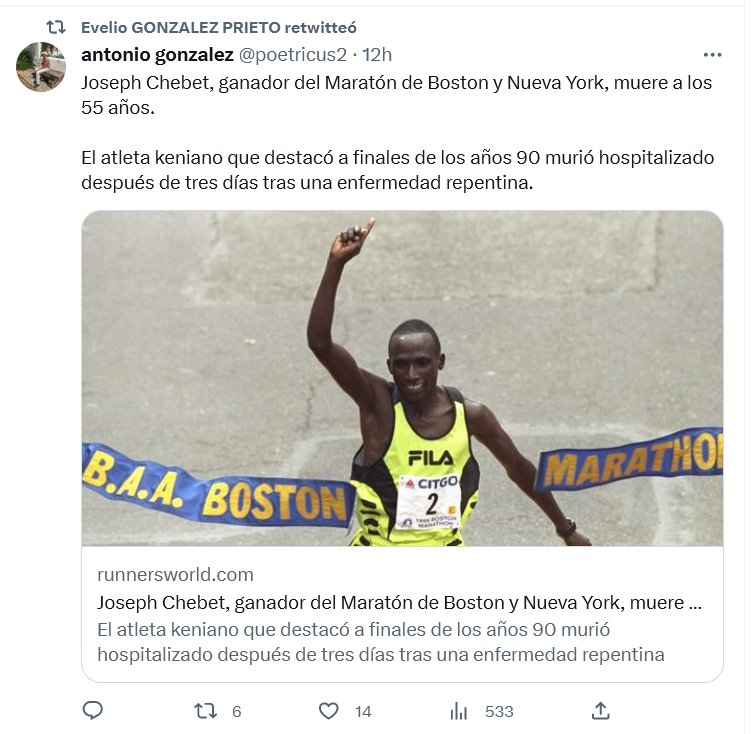Click the runnersworld.com domain label
The image size is (756, 734).
click(175, 574)
